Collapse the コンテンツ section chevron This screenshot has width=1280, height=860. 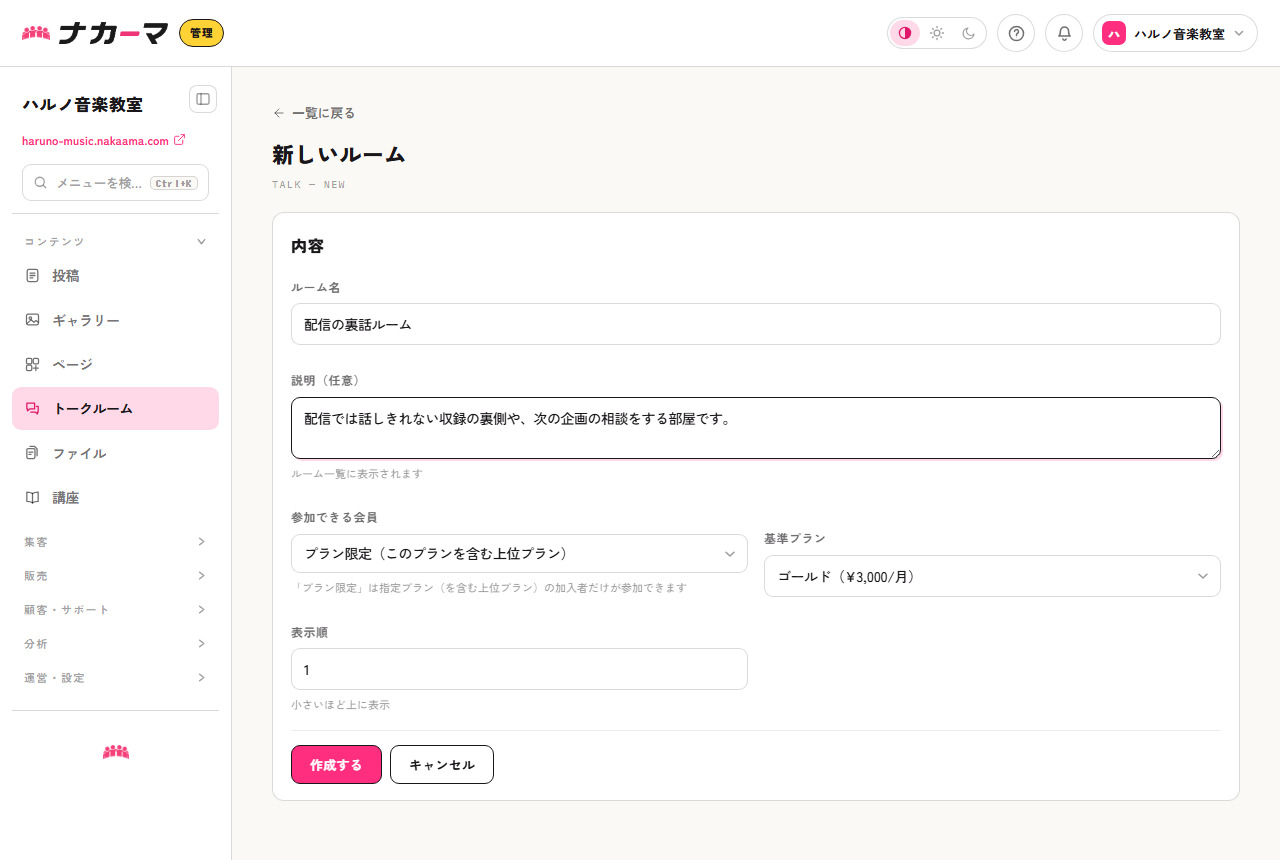click(x=201, y=241)
